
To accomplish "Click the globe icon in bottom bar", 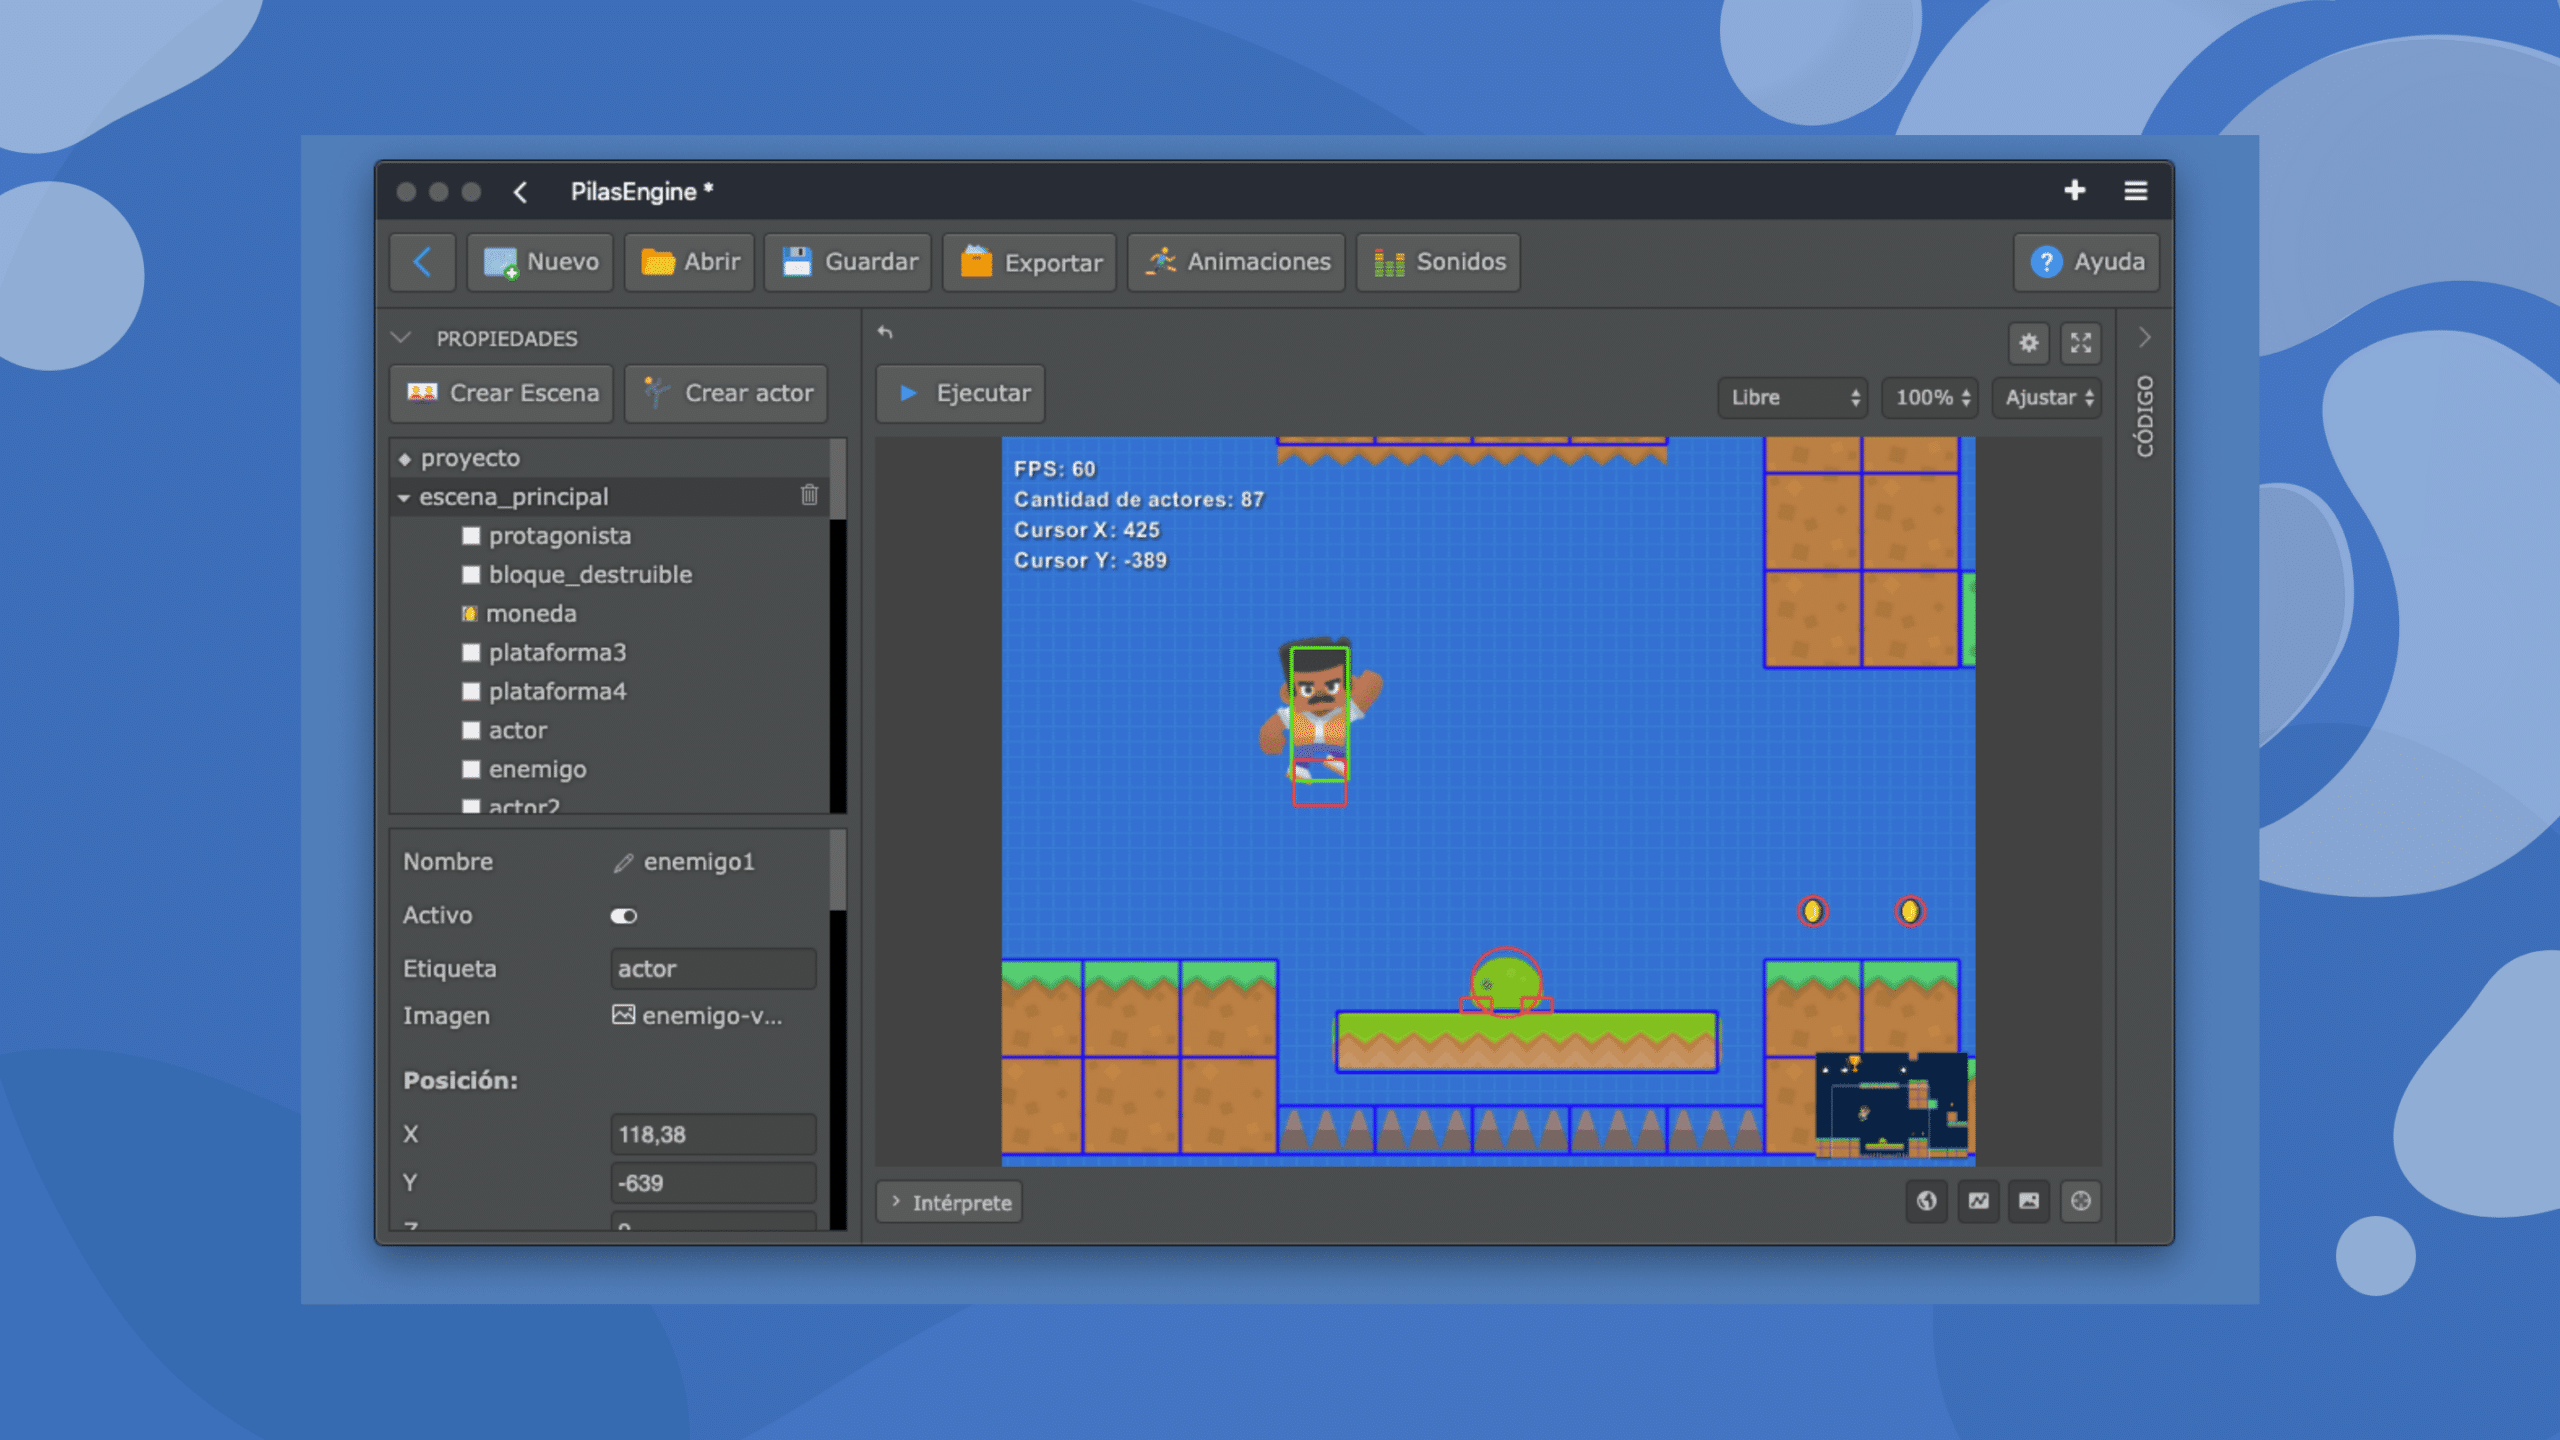I will pyautogui.click(x=1926, y=1201).
